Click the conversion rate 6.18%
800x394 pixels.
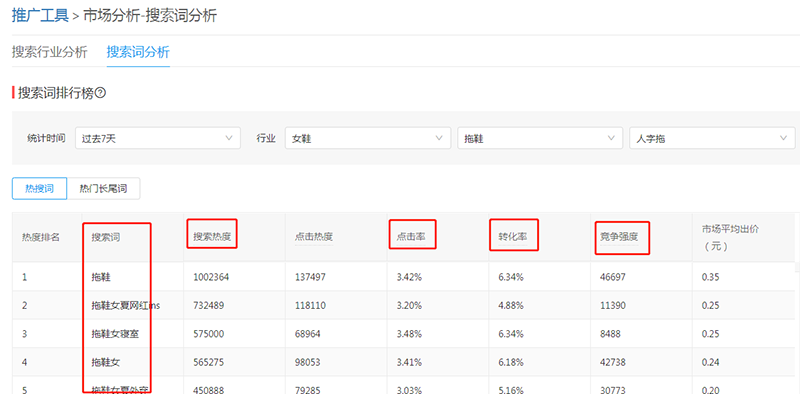[x=511, y=362]
